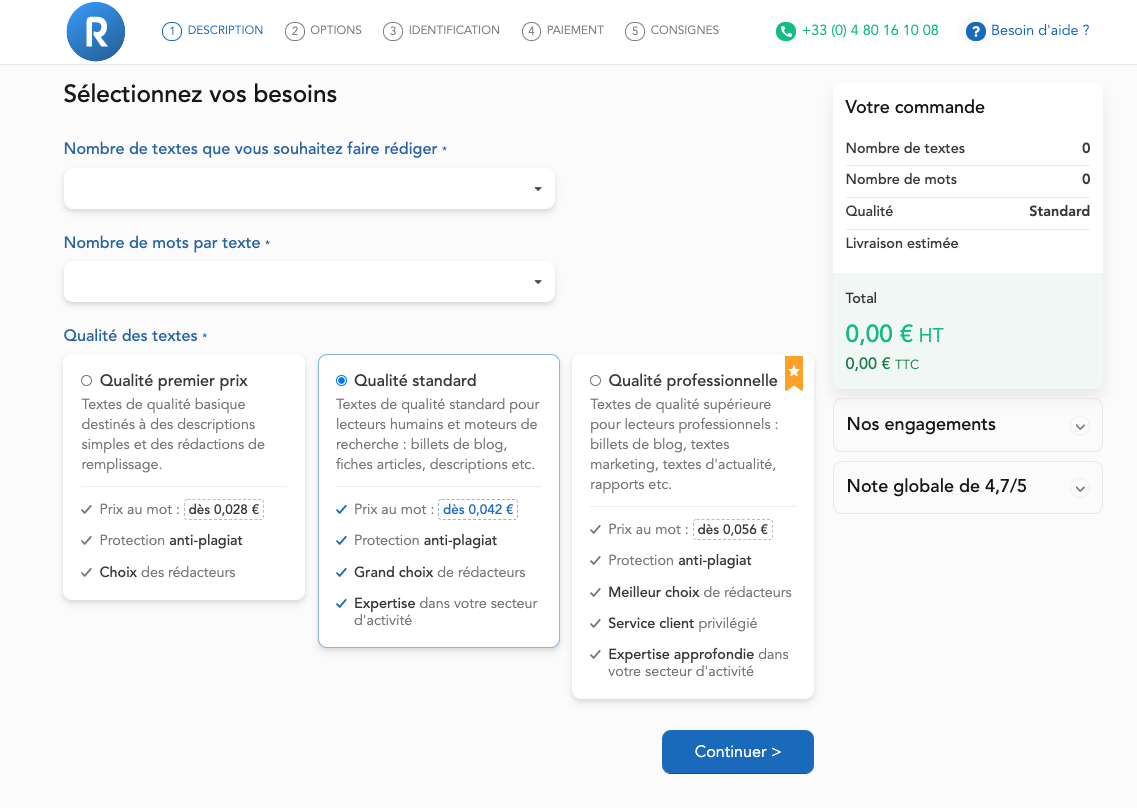Open the words per text dropdown

point(309,282)
